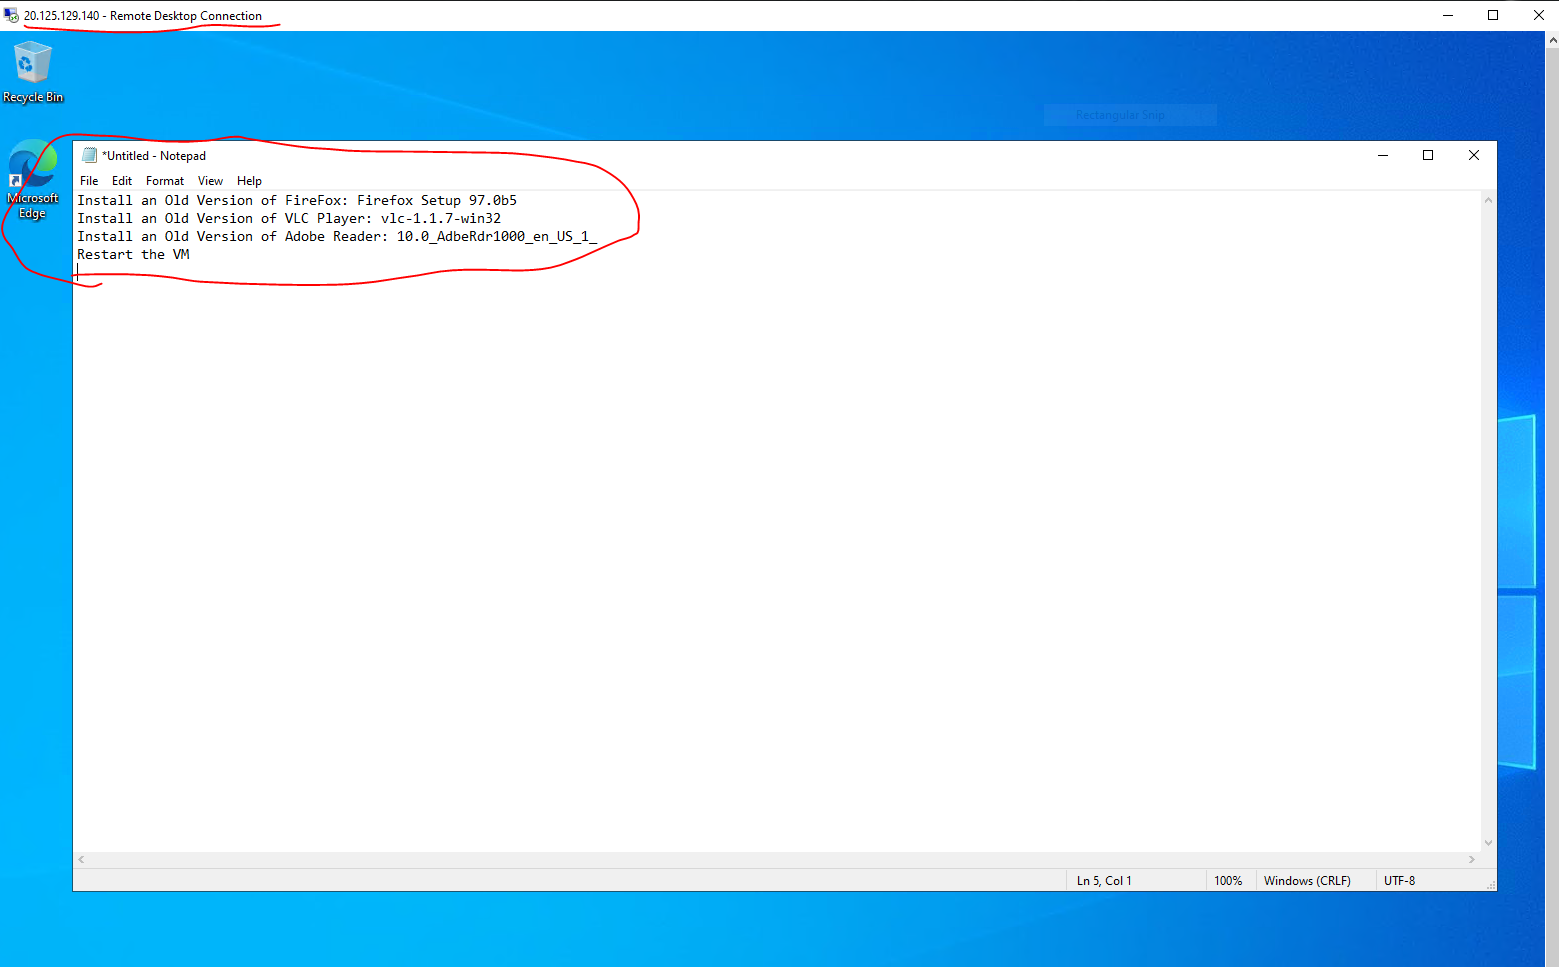1559x967 pixels.
Task: Restore down the Remote Desktop window
Action: pos(1493,15)
